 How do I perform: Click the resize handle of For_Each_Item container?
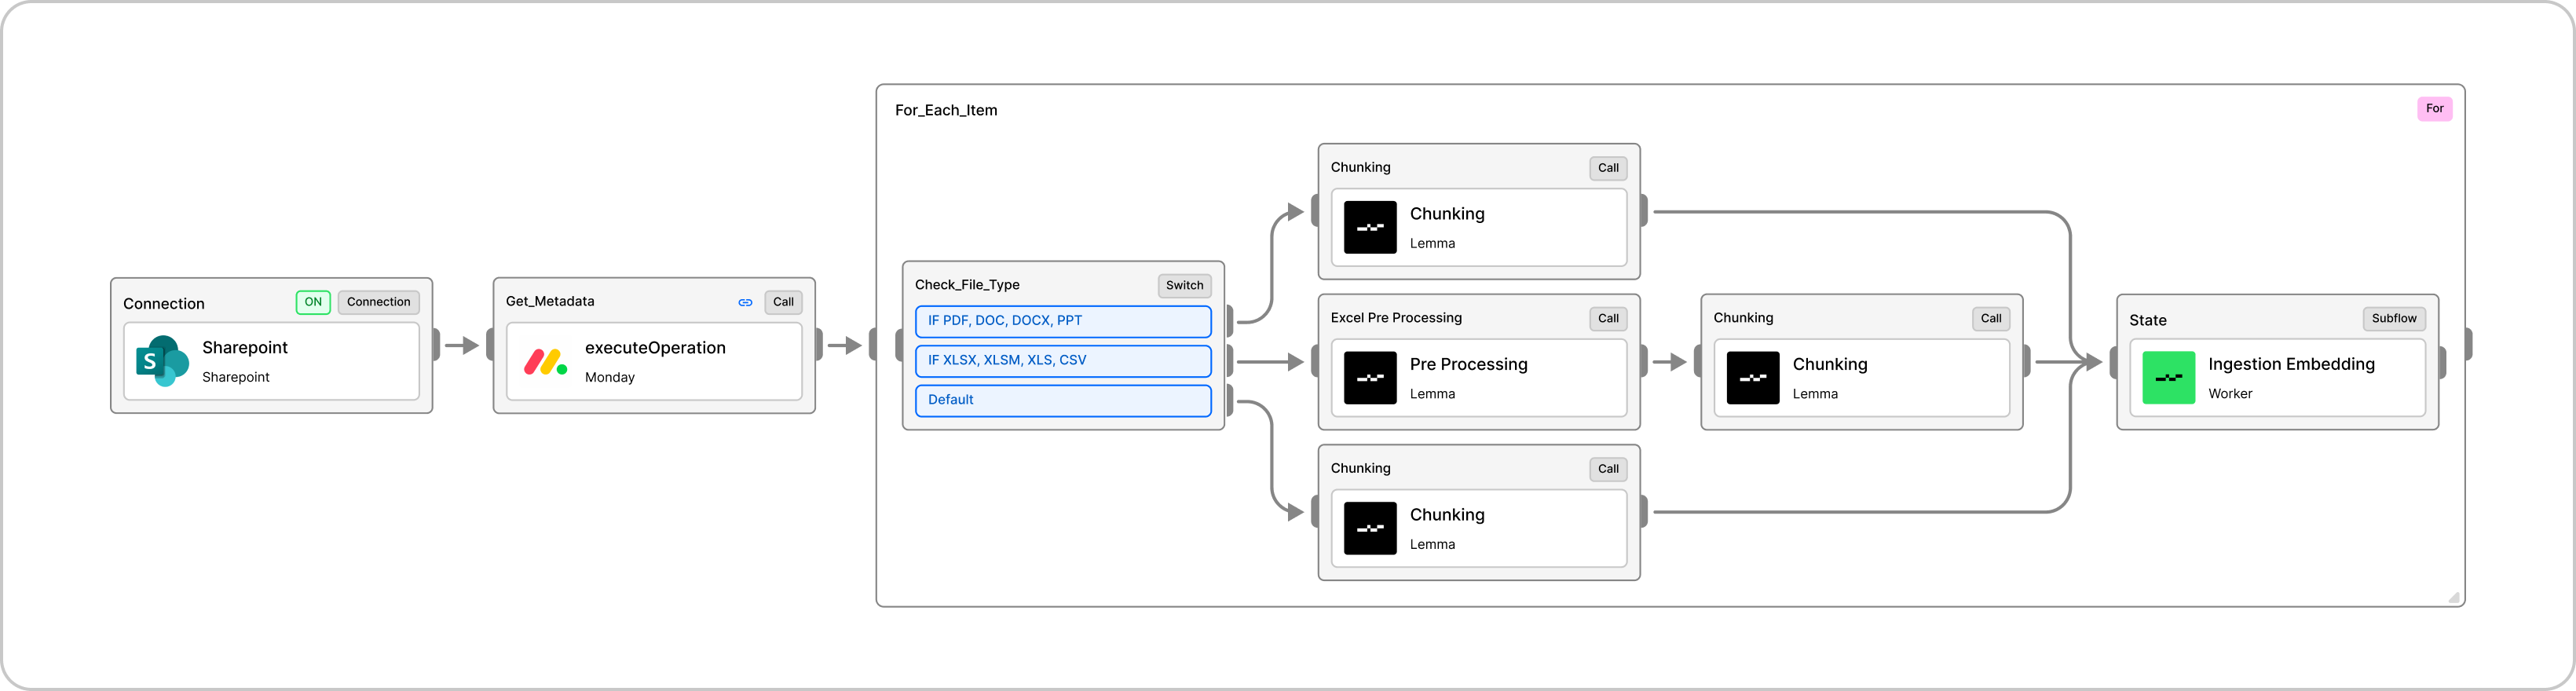pos(2453,597)
